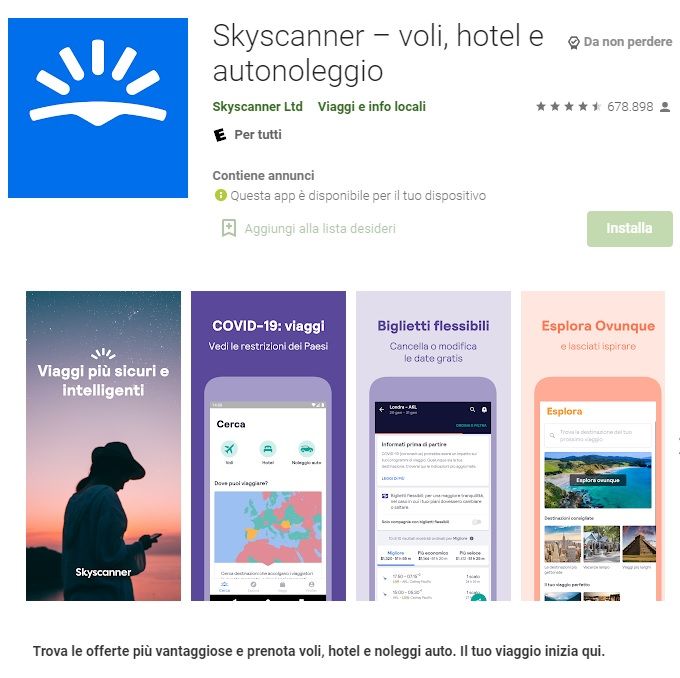Install the app with Installa button

pos(630,229)
